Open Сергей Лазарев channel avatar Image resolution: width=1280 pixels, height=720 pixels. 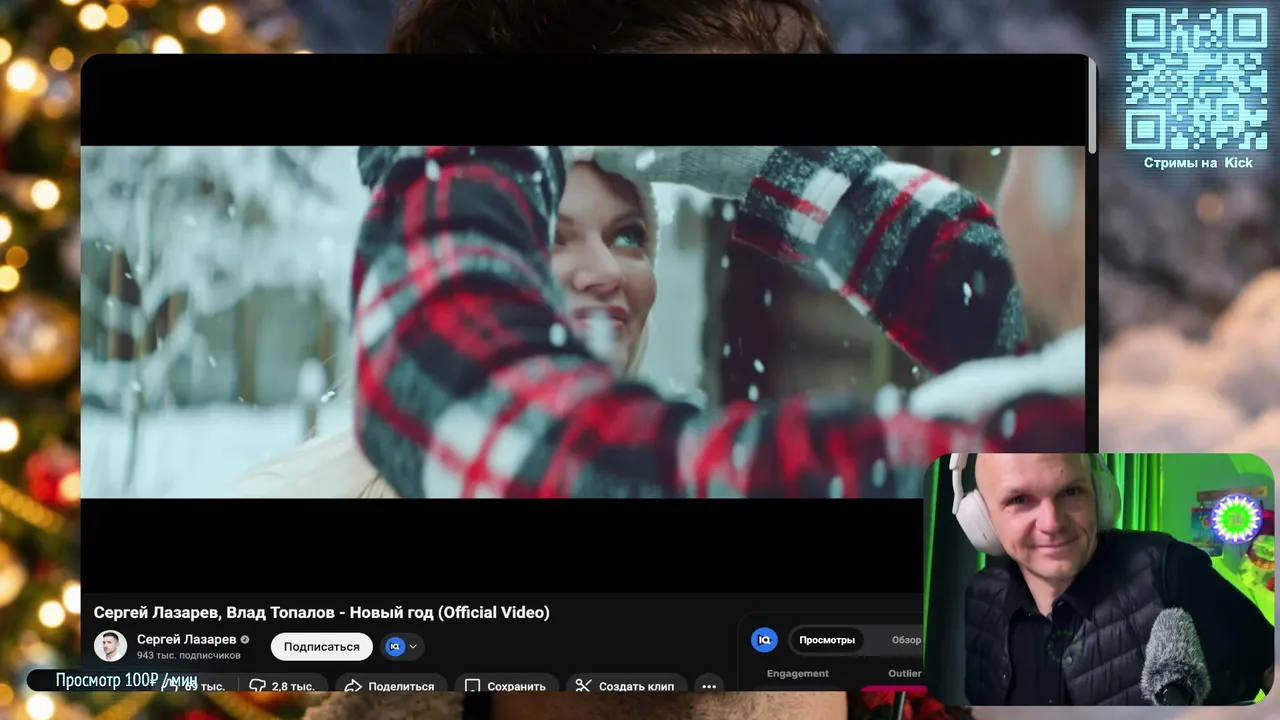pyautogui.click(x=110, y=646)
